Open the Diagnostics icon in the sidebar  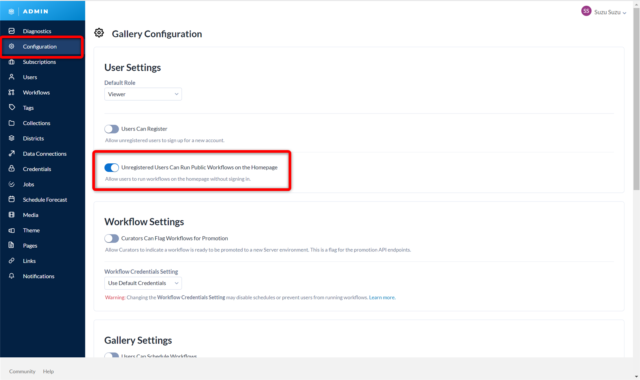pyautogui.click(x=11, y=31)
